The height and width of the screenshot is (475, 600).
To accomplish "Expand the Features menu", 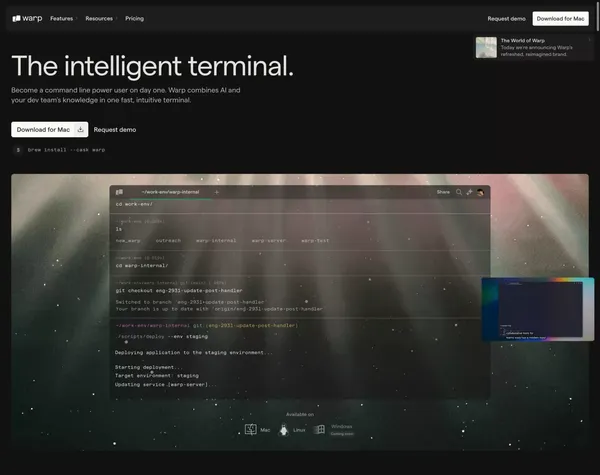I will coord(63,18).
